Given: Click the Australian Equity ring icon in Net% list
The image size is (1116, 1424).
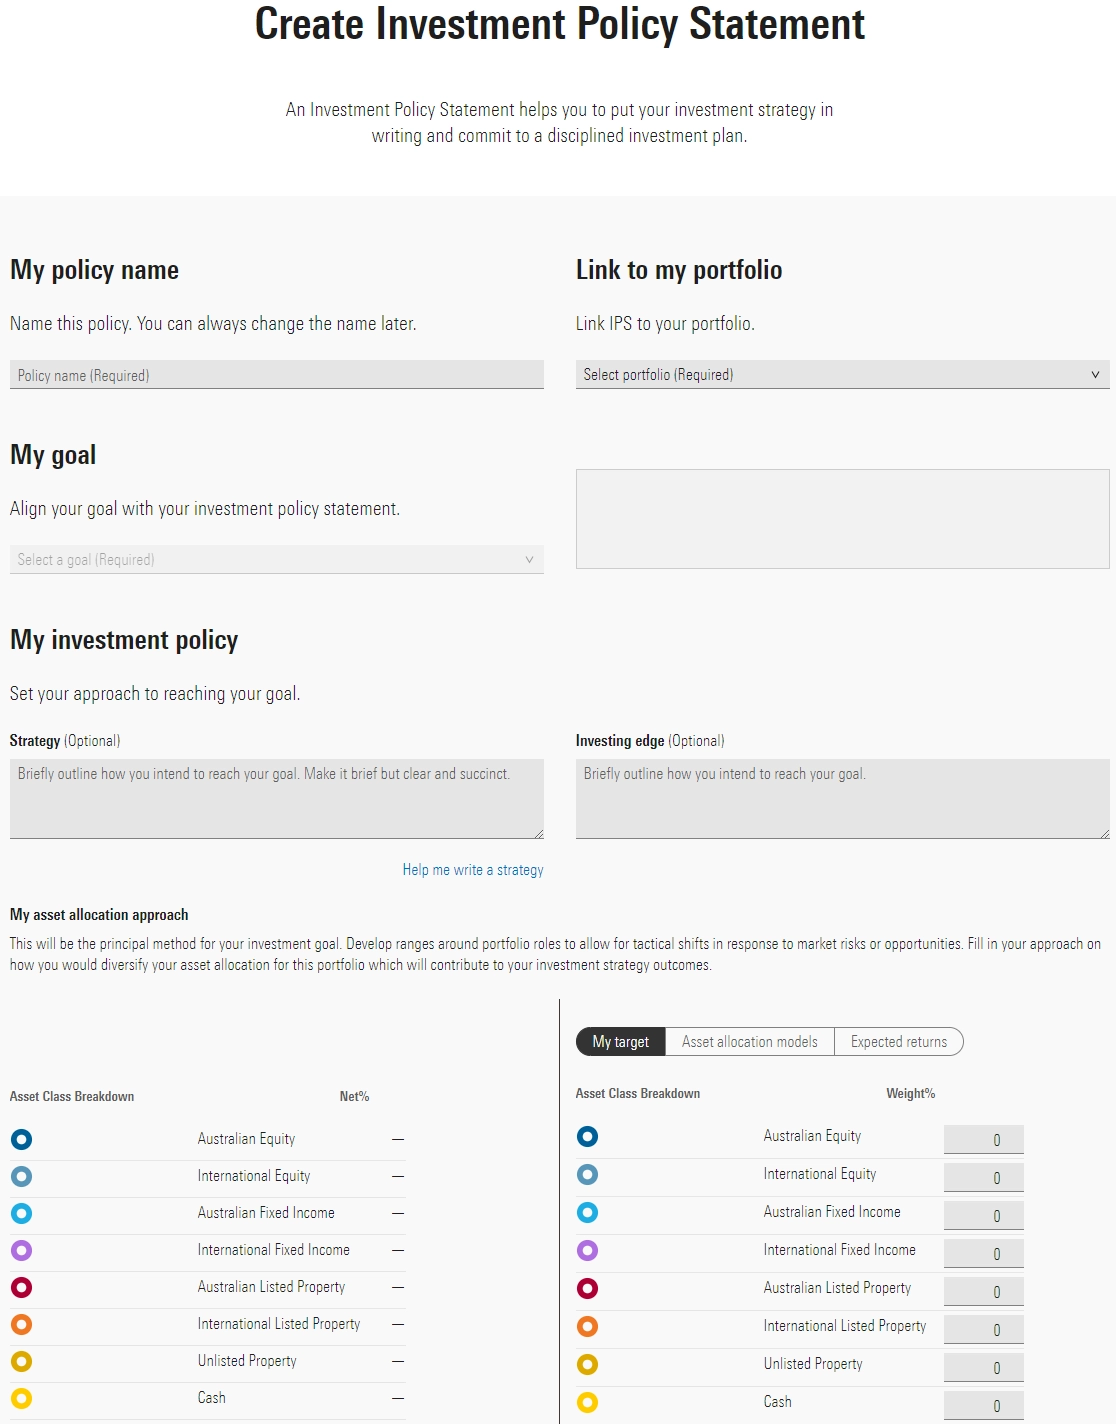Looking at the screenshot, I should click(21, 1139).
